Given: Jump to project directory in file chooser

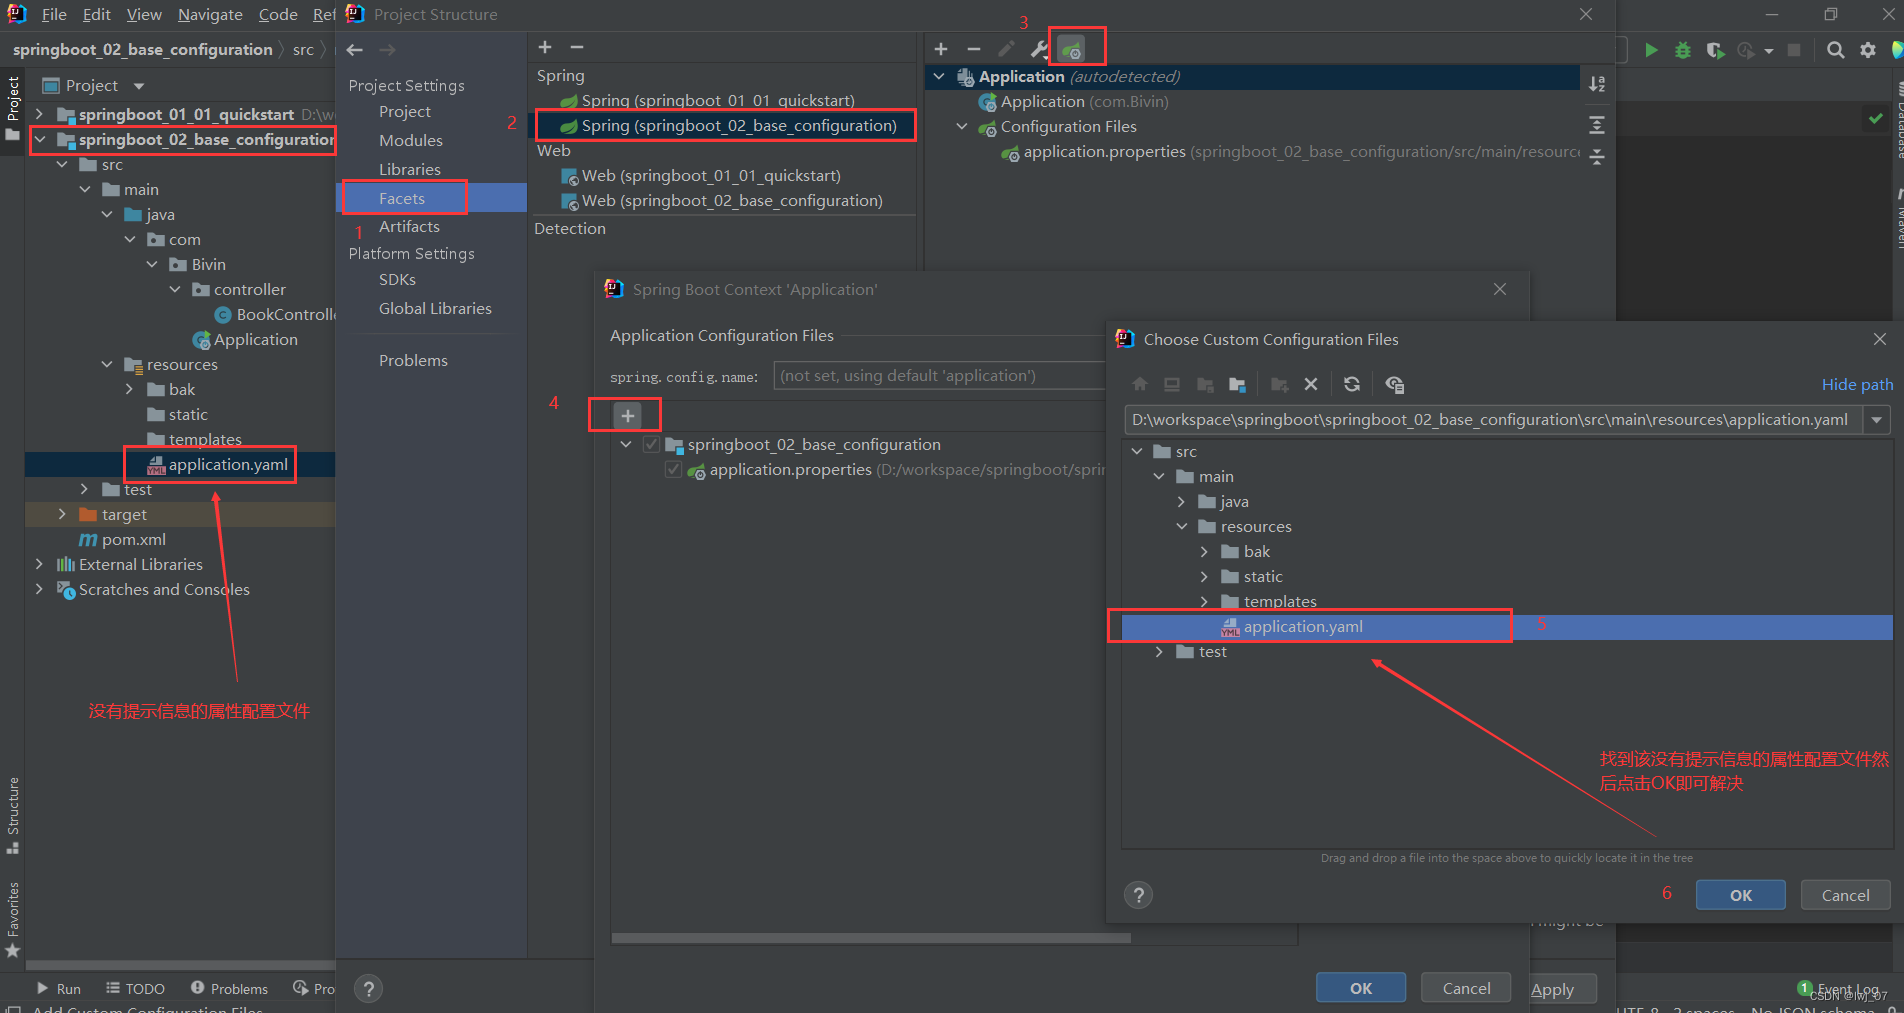Looking at the screenshot, I should [1205, 385].
